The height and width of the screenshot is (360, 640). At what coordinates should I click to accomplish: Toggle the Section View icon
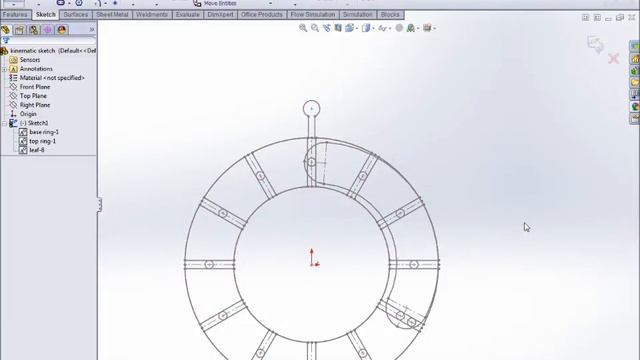pyautogui.click(x=338, y=28)
